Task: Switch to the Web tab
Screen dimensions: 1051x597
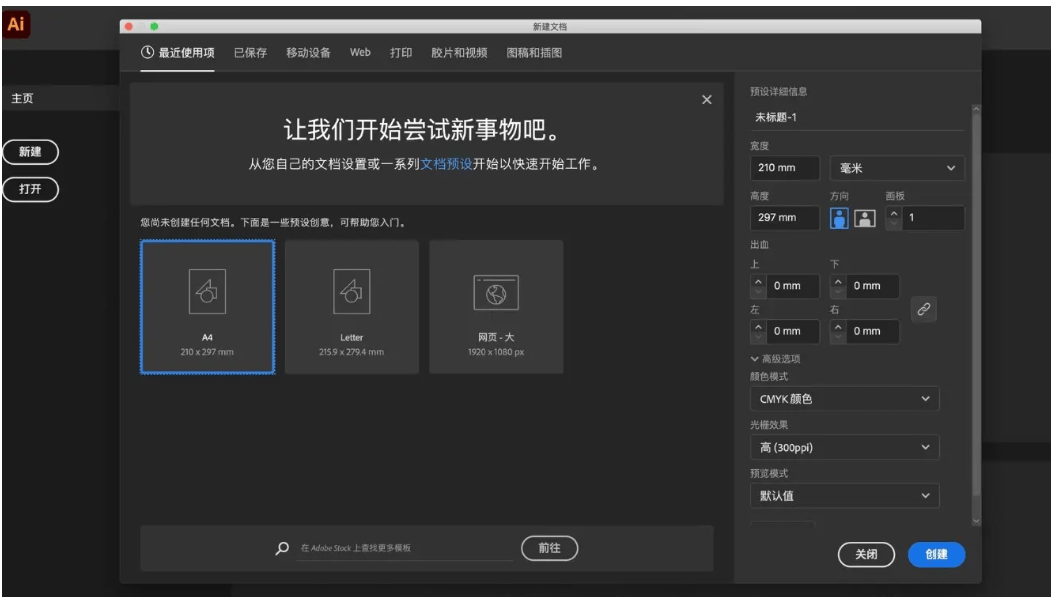Action: click(360, 52)
